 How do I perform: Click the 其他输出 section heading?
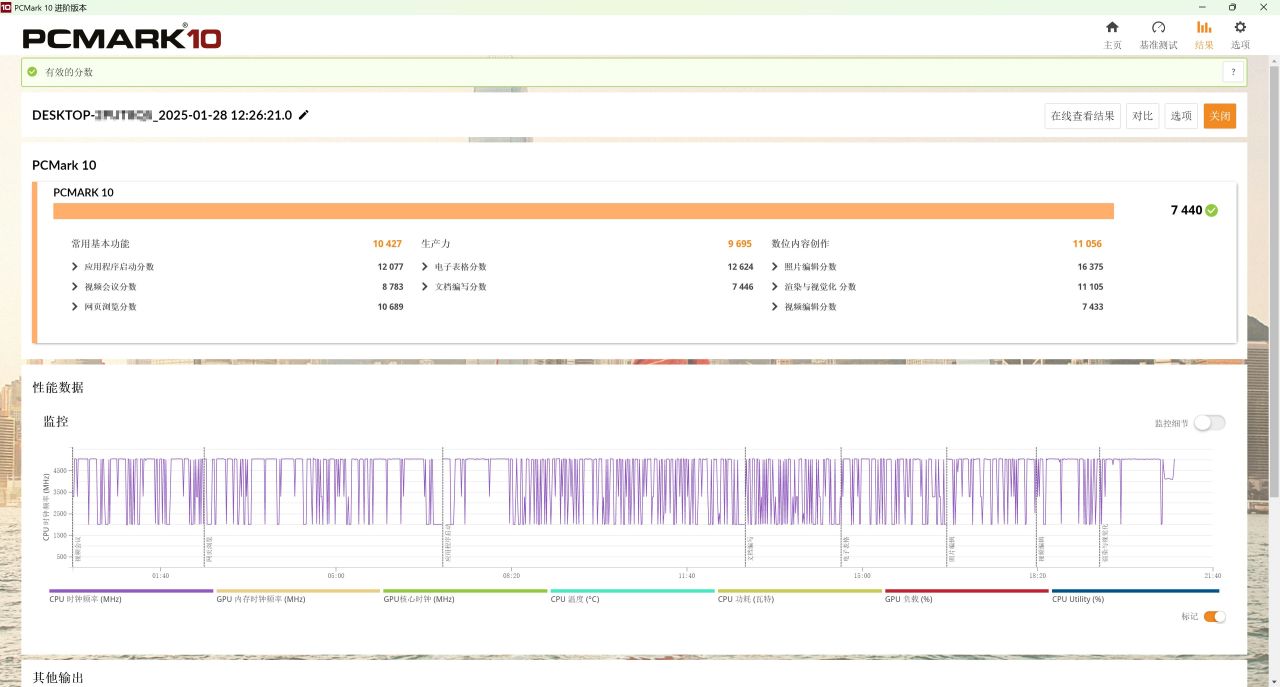[x=58, y=677]
